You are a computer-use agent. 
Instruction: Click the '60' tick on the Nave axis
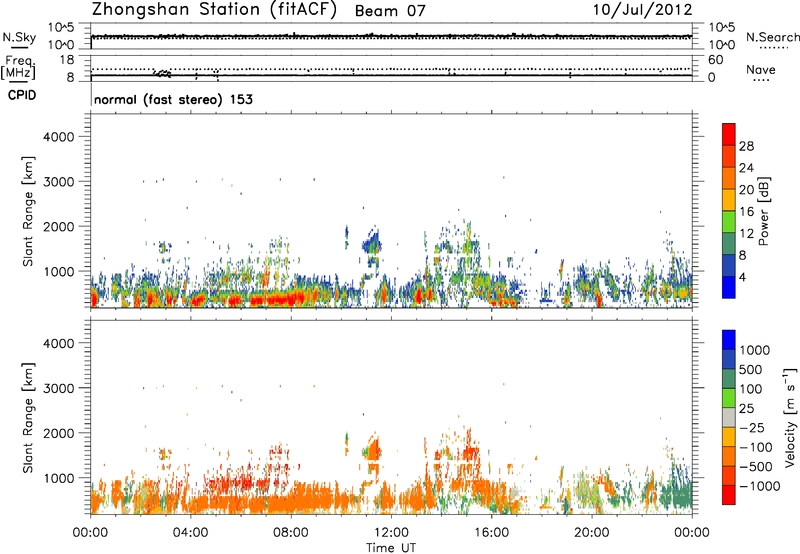716,60
